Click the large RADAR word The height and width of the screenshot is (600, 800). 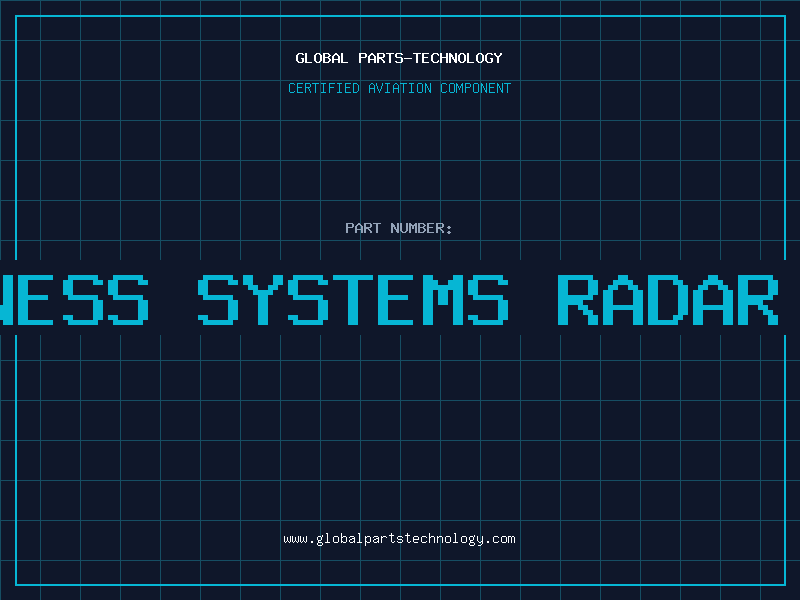tap(668, 299)
